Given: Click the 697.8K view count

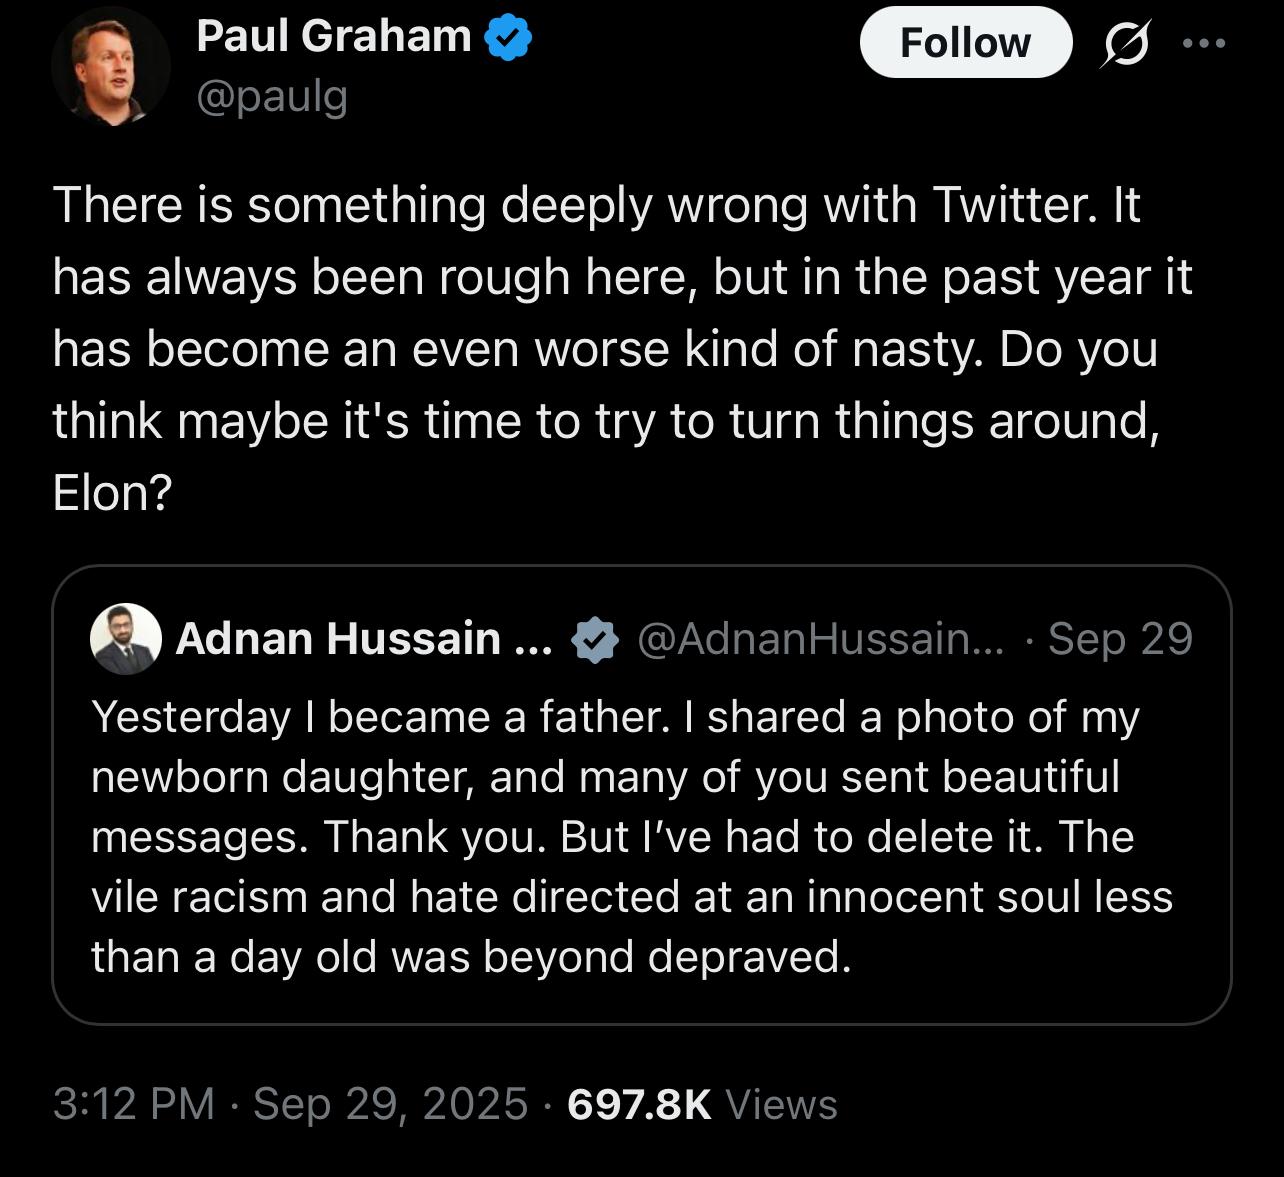Looking at the screenshot, I should (639, 1104).
